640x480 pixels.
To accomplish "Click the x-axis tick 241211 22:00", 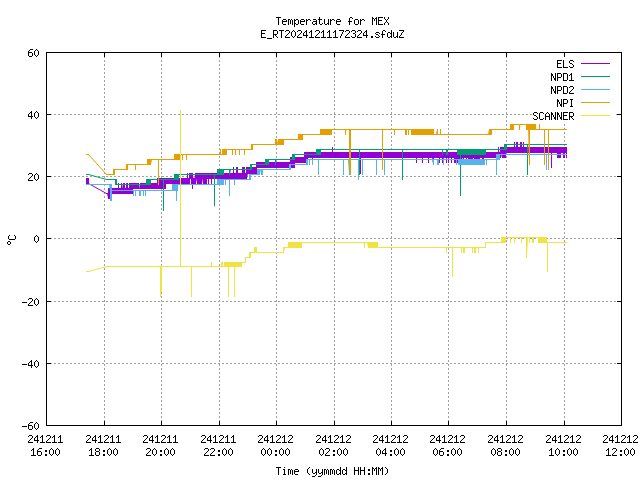I will point(218,446).
